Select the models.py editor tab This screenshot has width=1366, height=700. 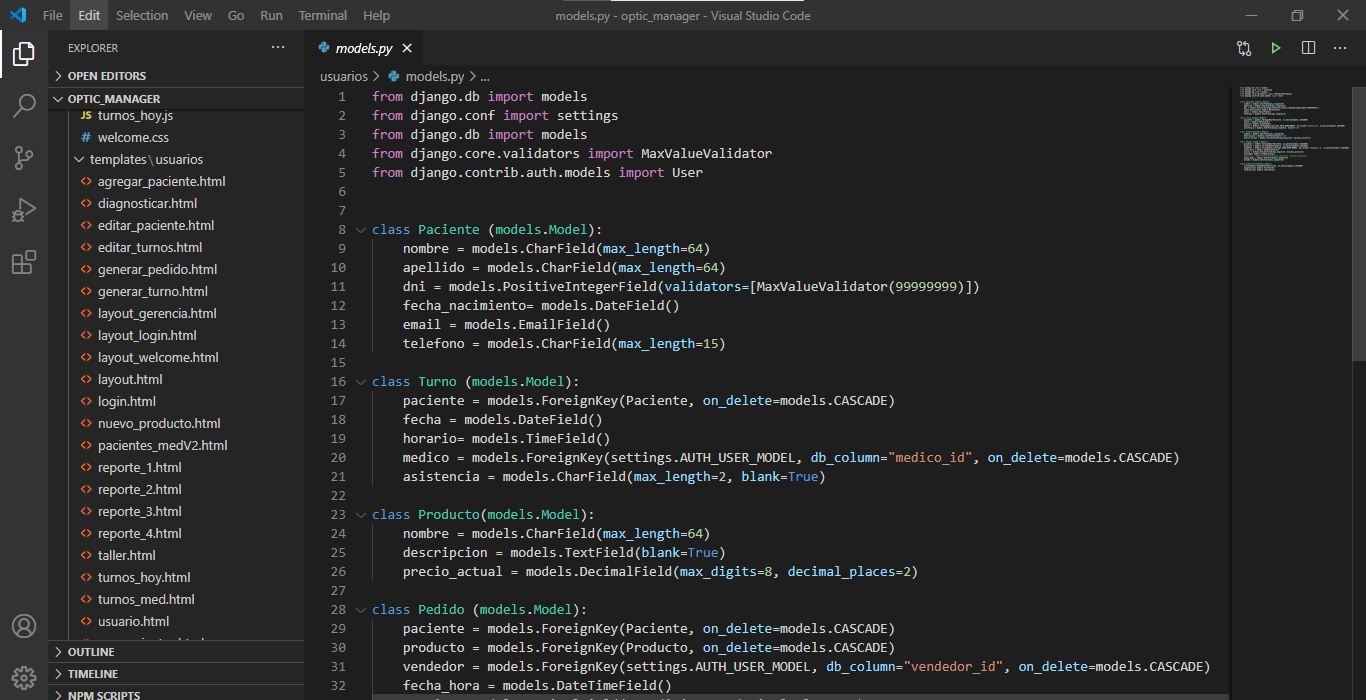tap(364, 48)
